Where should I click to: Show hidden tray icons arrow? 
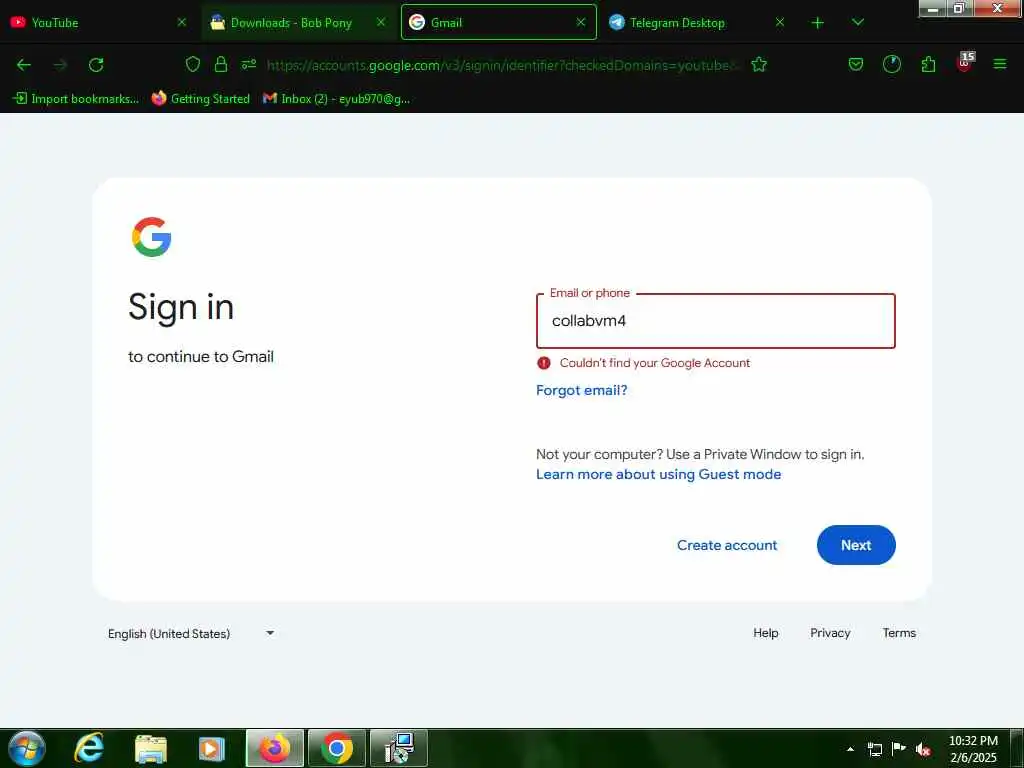850,749
